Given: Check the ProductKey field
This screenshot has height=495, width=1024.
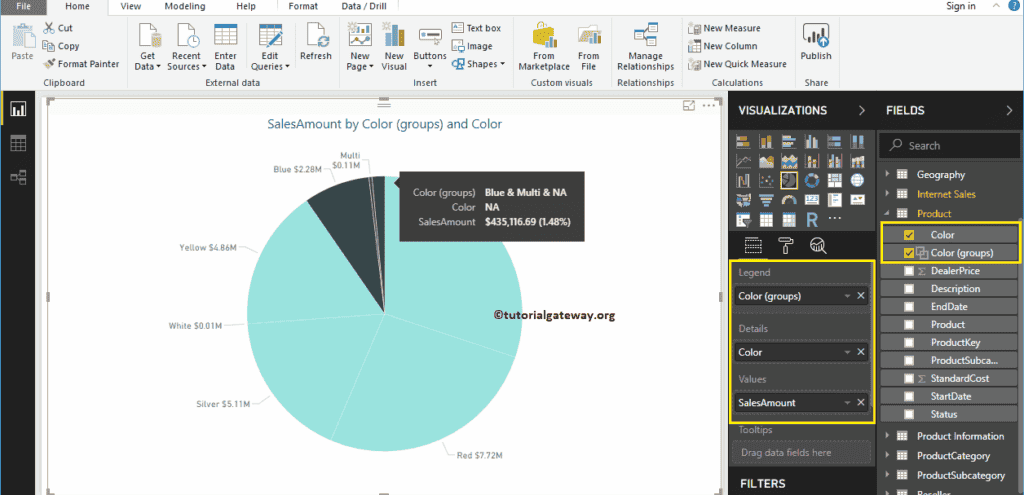Looking at the screenshot, I should click(908, 342).
